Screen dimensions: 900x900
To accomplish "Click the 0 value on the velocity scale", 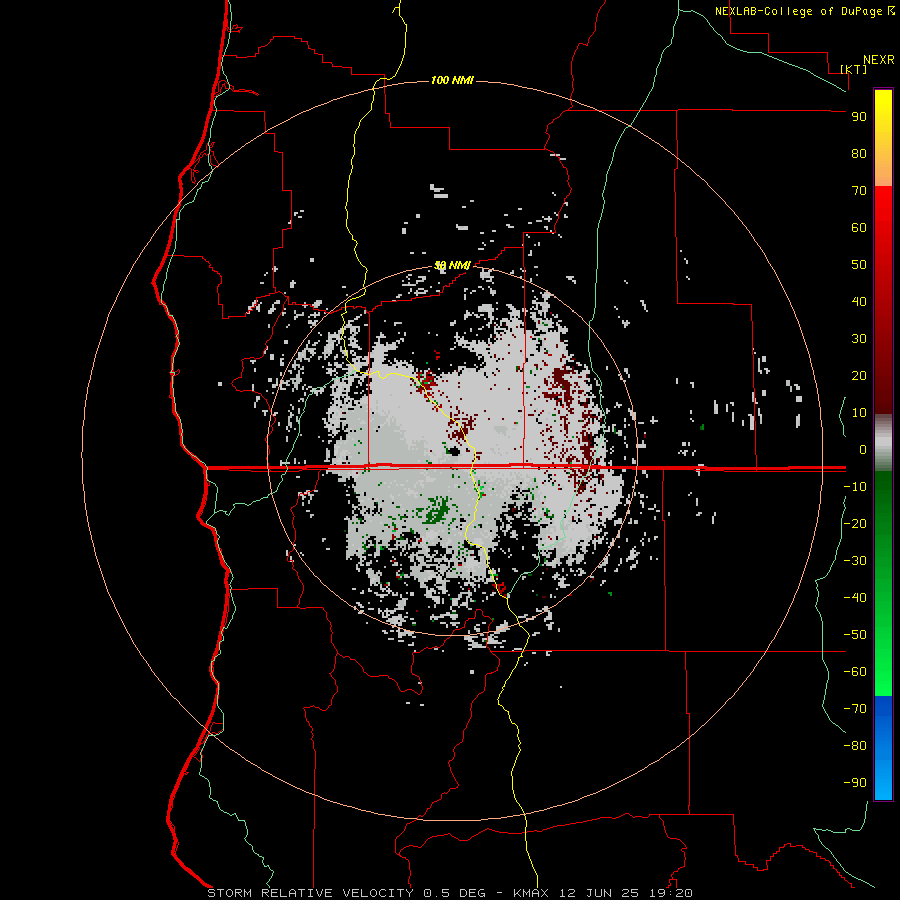I will [863, 450].
